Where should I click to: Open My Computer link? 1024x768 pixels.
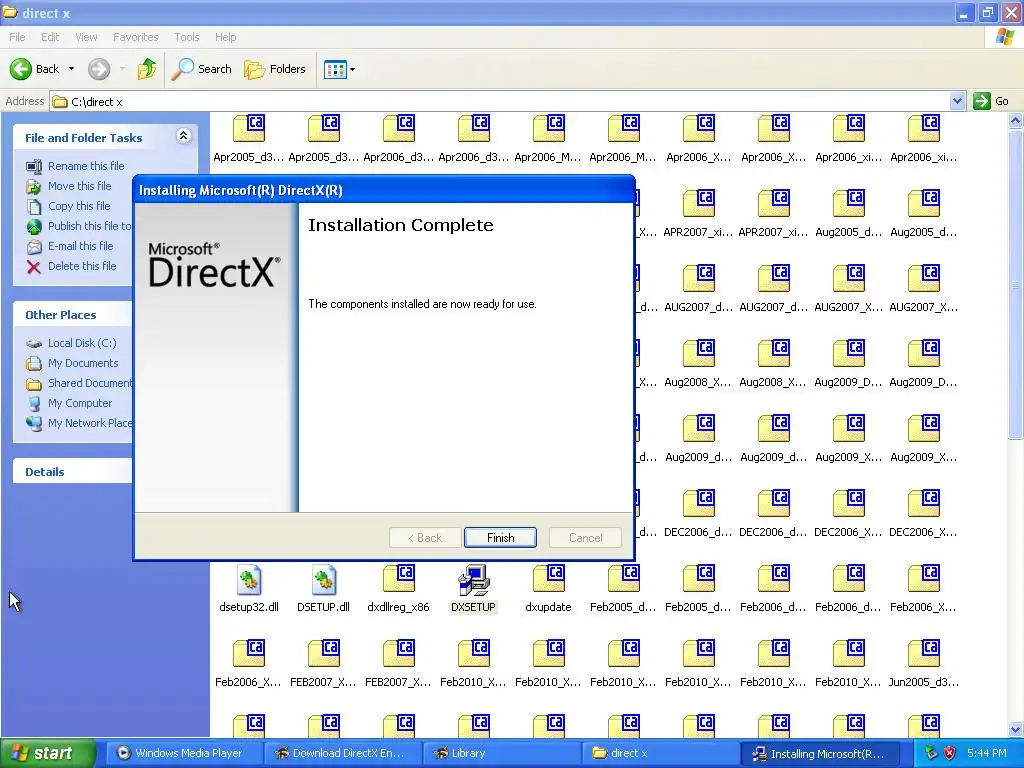coord(80,403)
